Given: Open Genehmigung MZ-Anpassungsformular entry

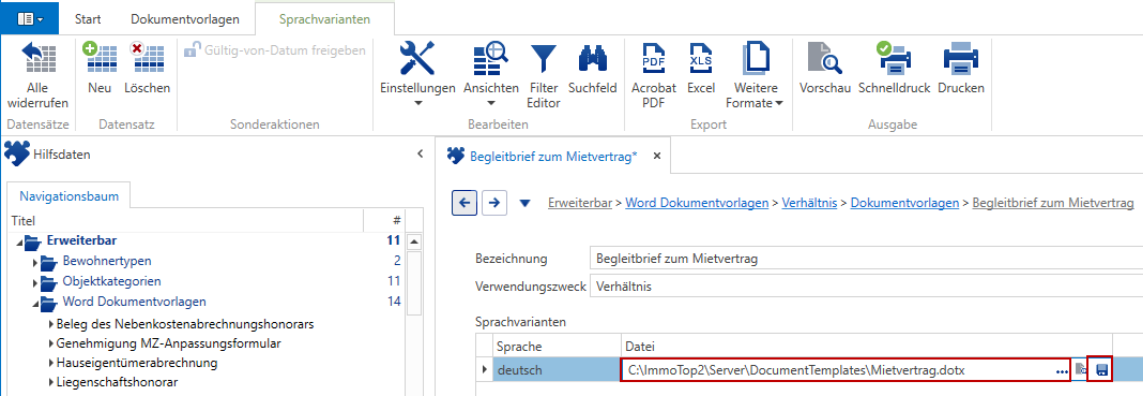Looking at the screenshot, I should coord(168,343).
